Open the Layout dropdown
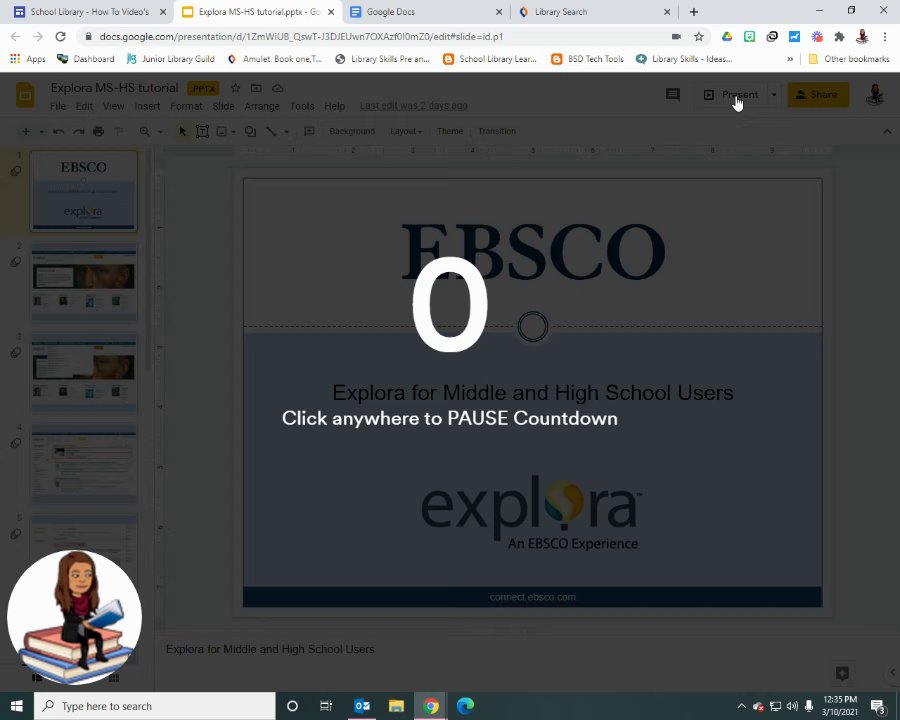 click(x=406, y=131)
